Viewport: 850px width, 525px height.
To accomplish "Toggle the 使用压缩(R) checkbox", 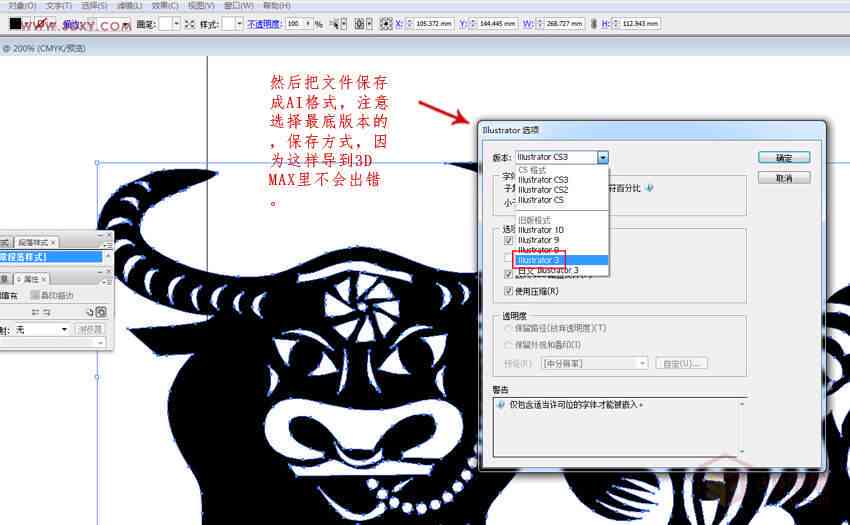I will [508, 291].
